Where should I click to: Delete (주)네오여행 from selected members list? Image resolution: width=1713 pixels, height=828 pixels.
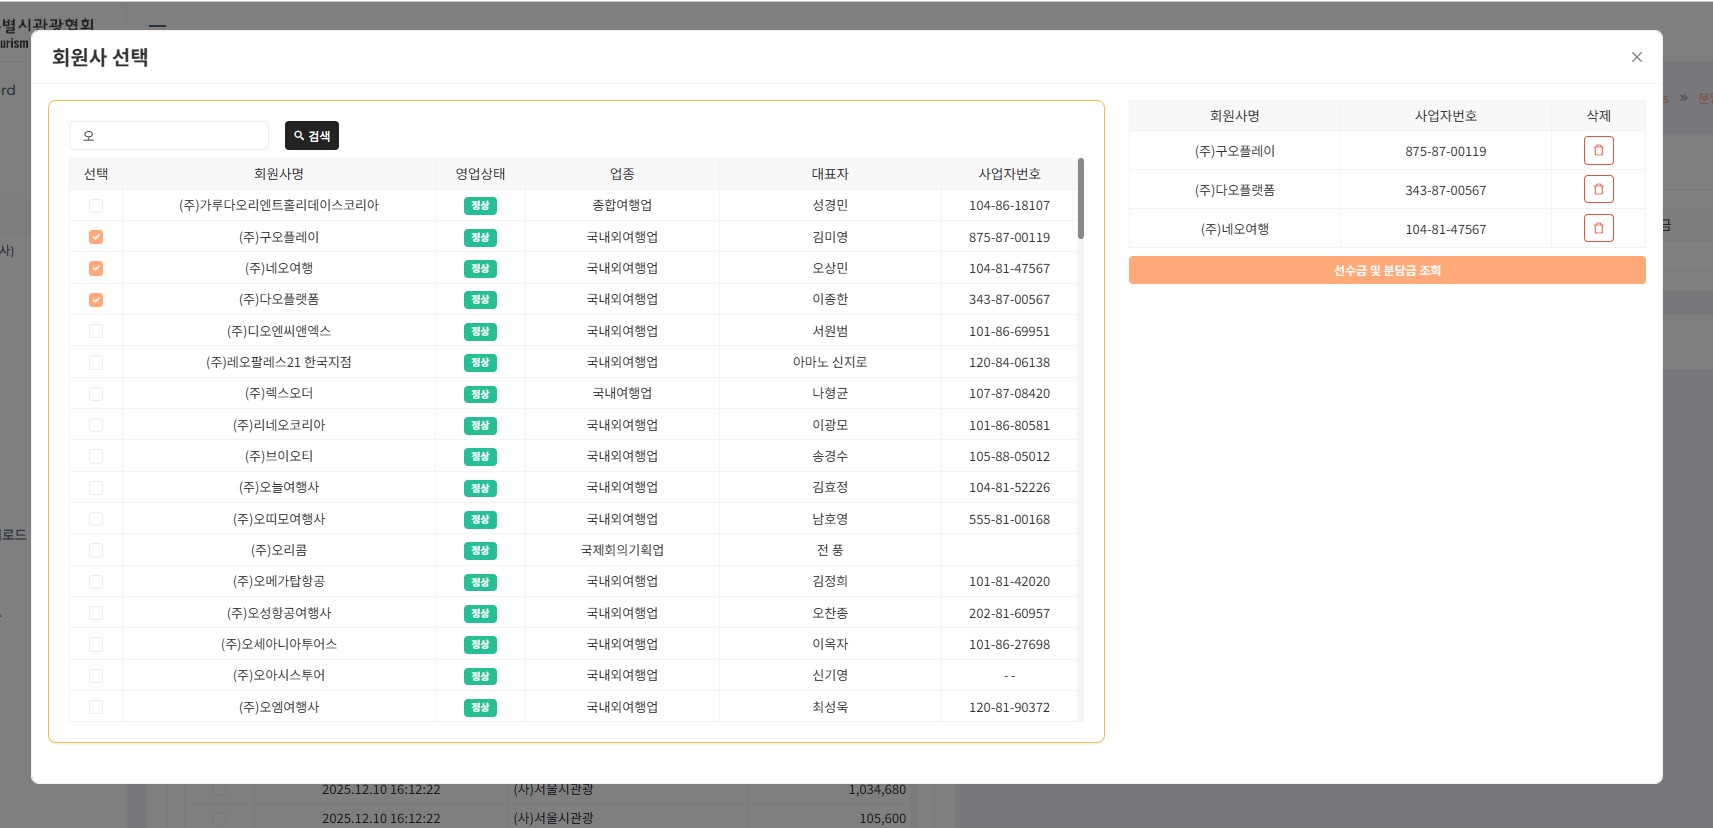click(1598, 229)
